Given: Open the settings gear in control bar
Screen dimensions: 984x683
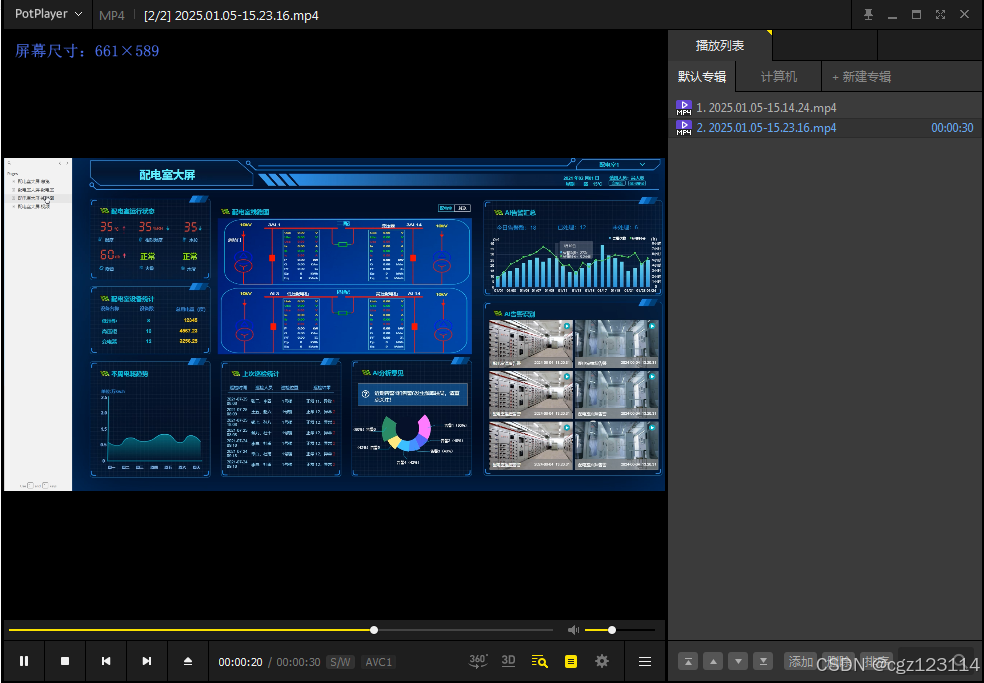Looking at the screenshot, I should coord(602,661).
